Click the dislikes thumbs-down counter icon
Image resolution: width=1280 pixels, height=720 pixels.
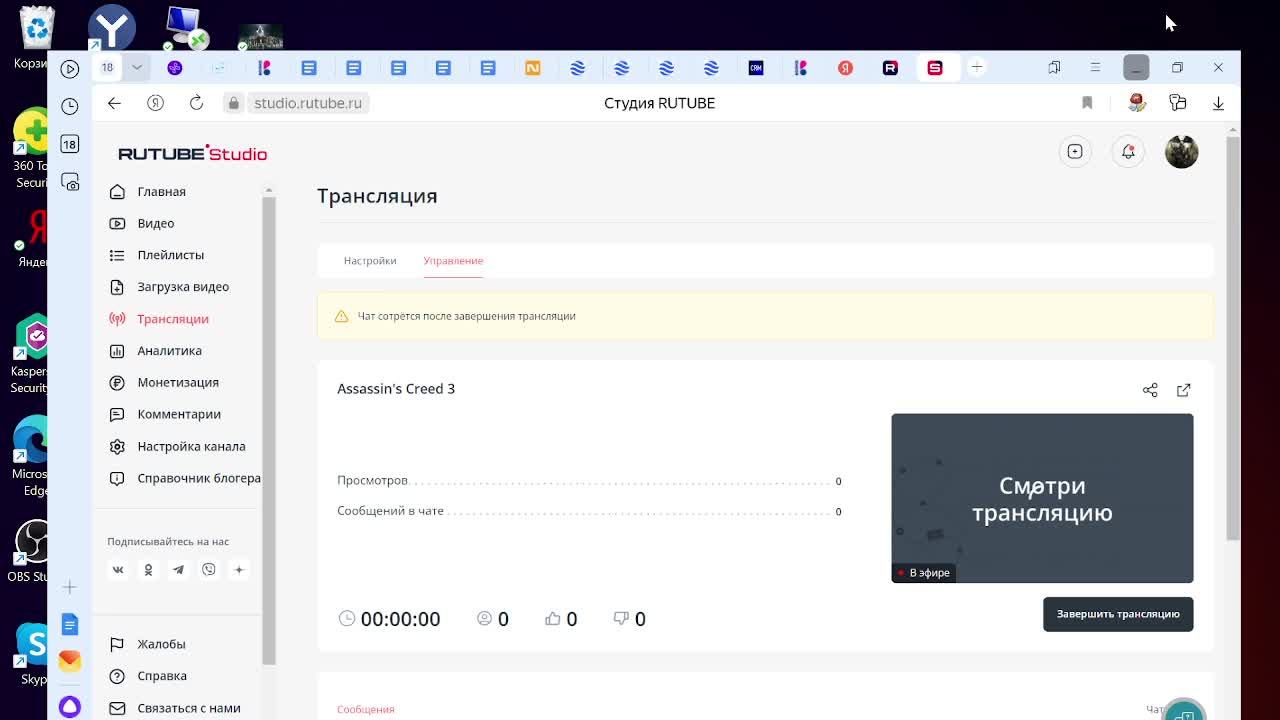click(x=620, y=619)
